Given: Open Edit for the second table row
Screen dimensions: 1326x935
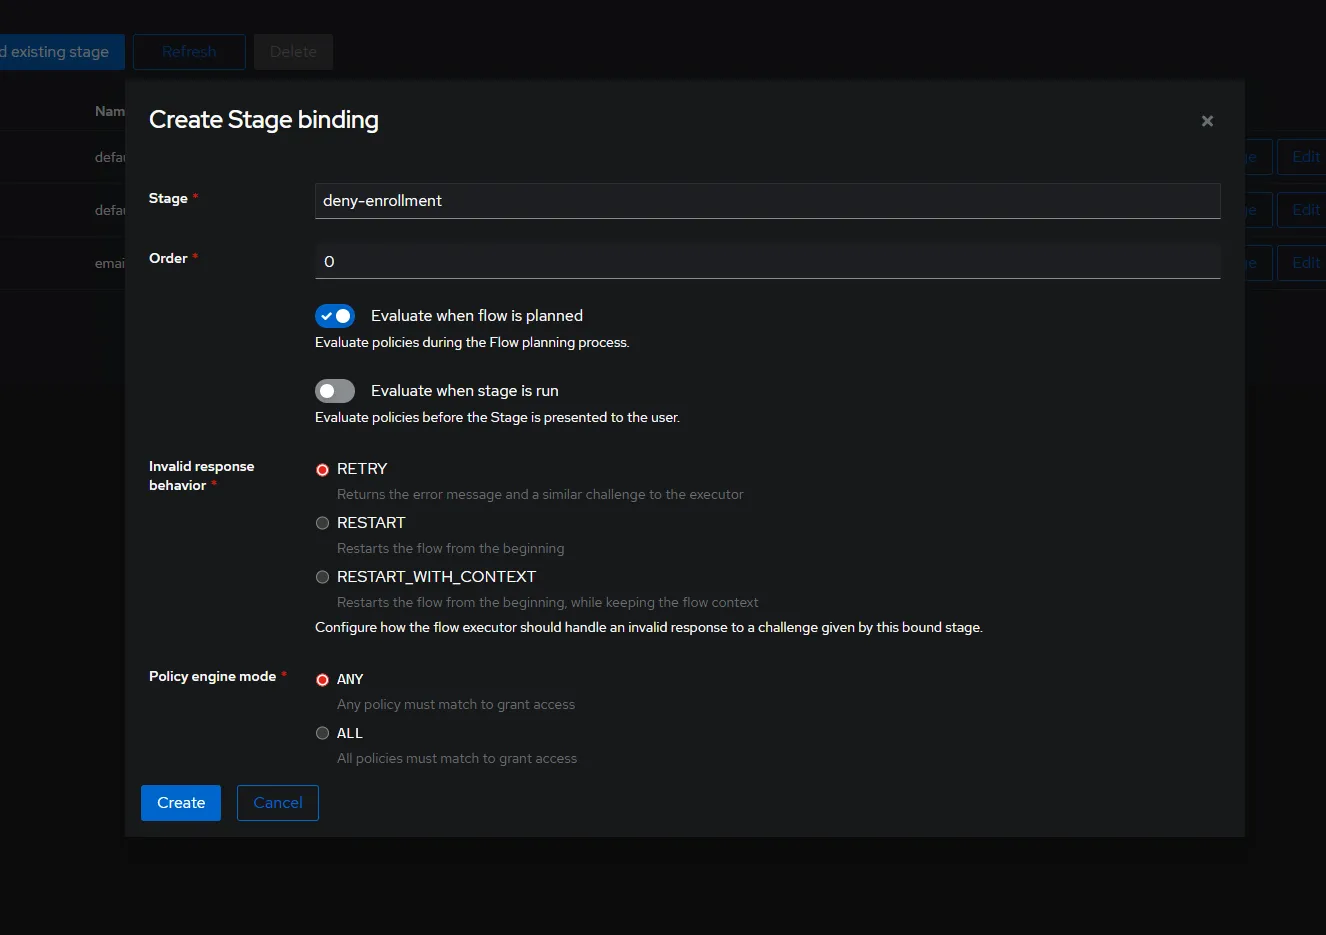Looking at the screenshot, I should click(x=1304, y=210).
